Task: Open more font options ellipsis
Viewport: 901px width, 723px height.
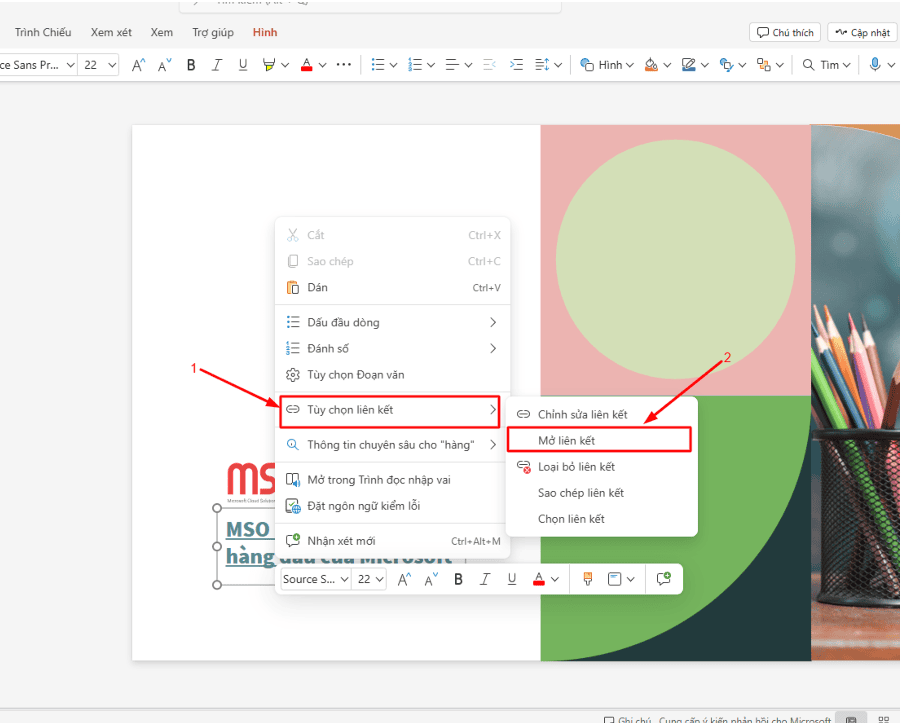Action: tap(344, 65)
